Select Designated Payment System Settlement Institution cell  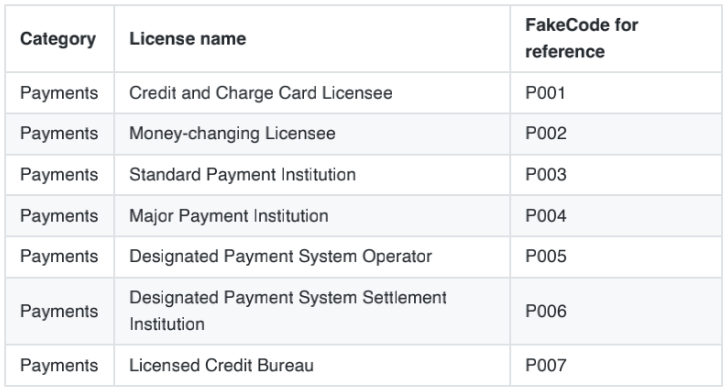point(312,311)
